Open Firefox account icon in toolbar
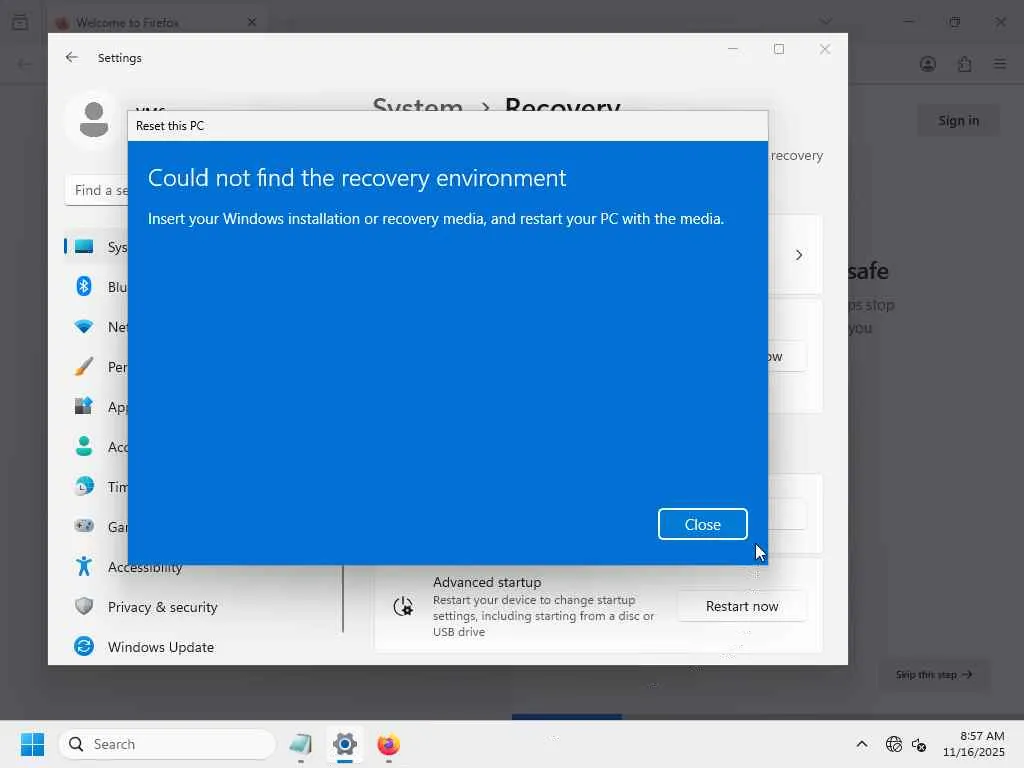 pyautogui.click(x=928, y=64)
